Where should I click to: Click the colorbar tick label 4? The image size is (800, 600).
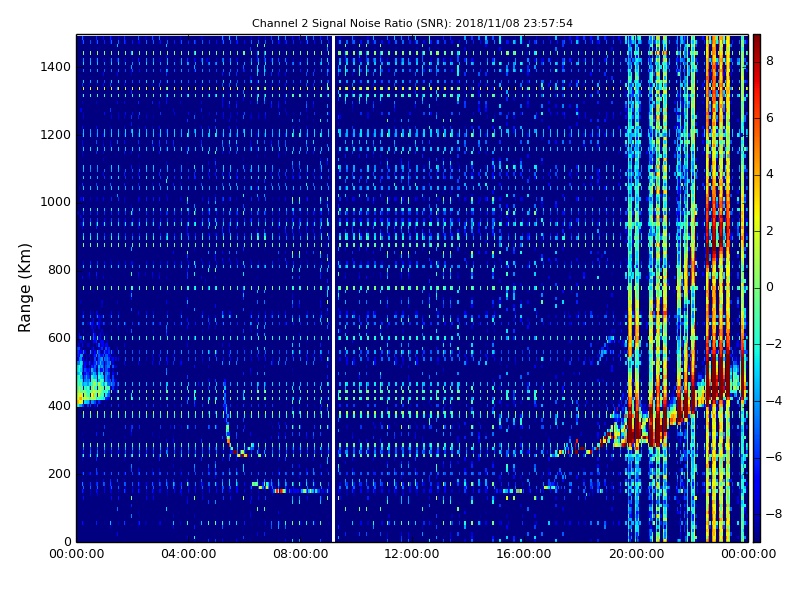770,174
